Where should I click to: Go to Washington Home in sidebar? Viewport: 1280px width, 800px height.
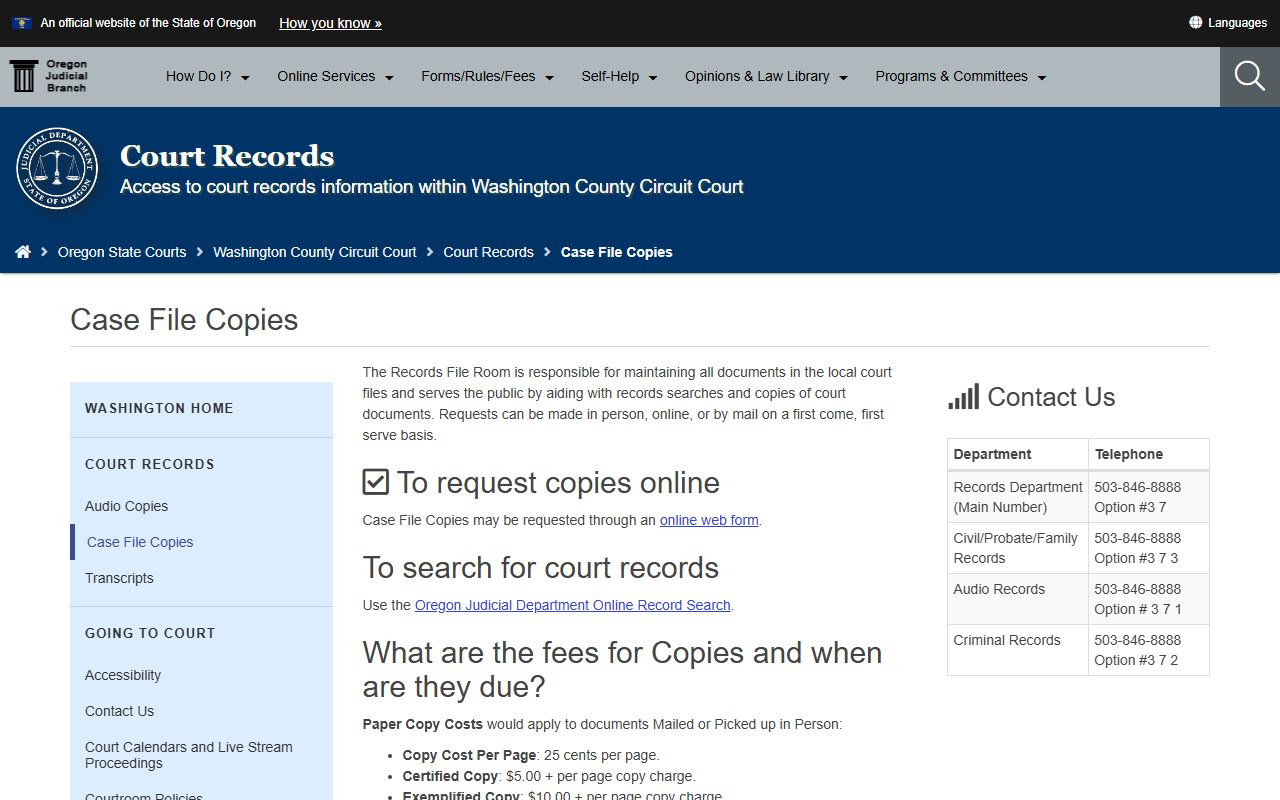(x=159, y=408)
